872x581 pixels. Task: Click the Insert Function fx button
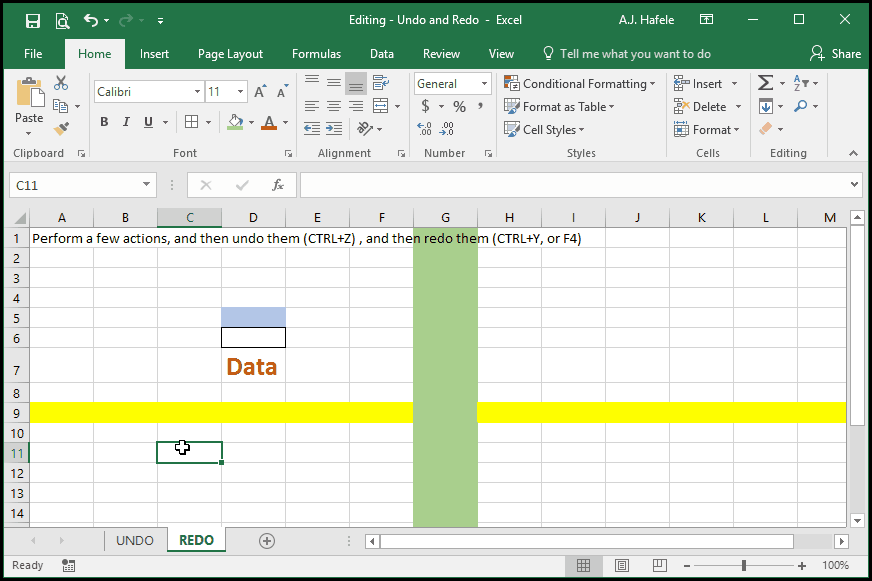pos(278,185)
